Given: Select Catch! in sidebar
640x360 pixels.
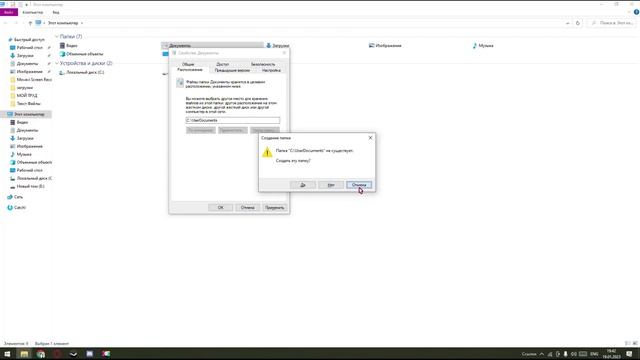Looking at the screenshot, I should click(x=16, y=207).
